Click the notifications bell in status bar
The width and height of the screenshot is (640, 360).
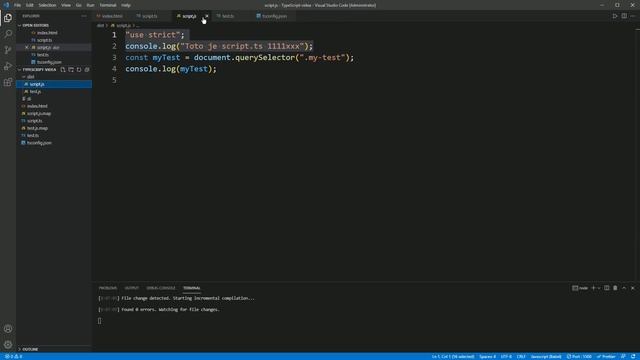633,356
